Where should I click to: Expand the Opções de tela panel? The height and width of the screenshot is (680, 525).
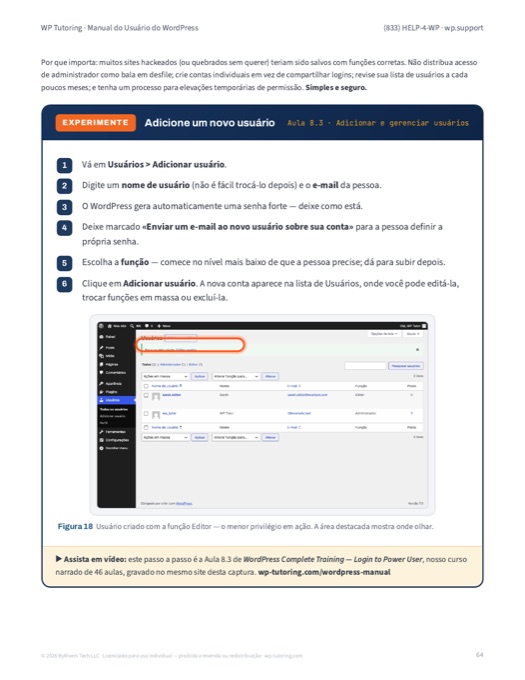pyautogui.click(x=384, y=334)
